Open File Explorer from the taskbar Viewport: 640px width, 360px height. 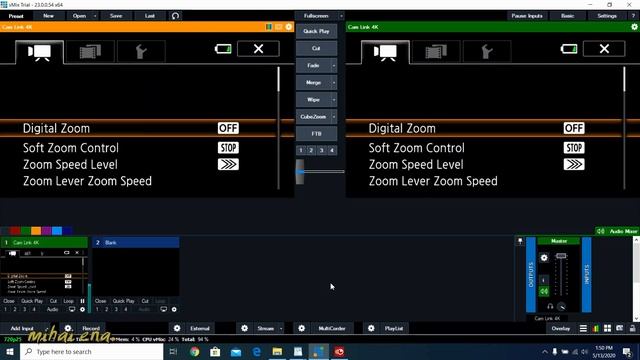click(277, 351)
